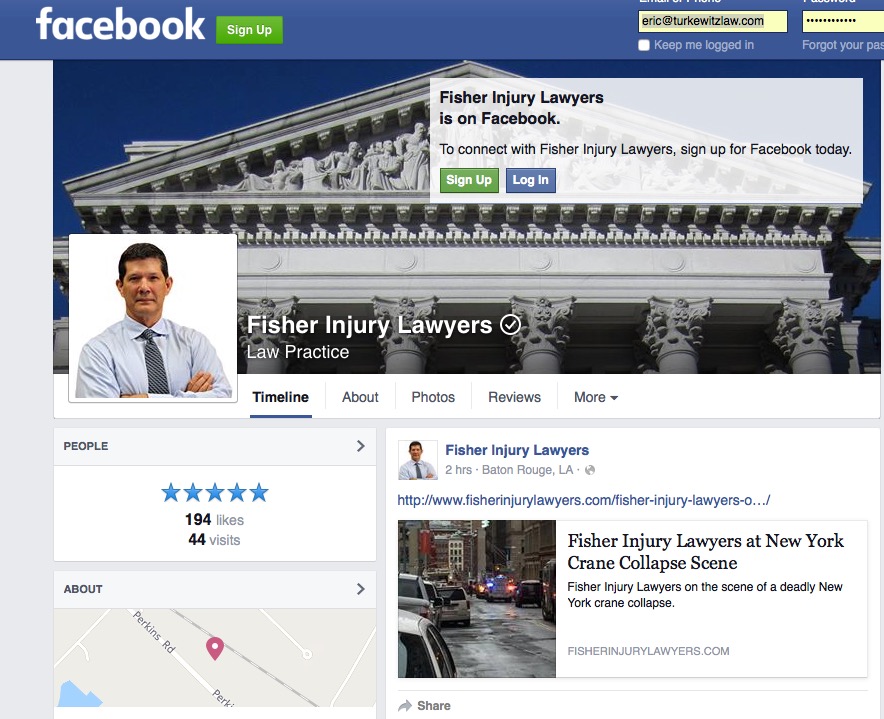The height and width of the screenshot is (719, 884).
Task: Open the Forgot your password link
Action: point(843,45)
